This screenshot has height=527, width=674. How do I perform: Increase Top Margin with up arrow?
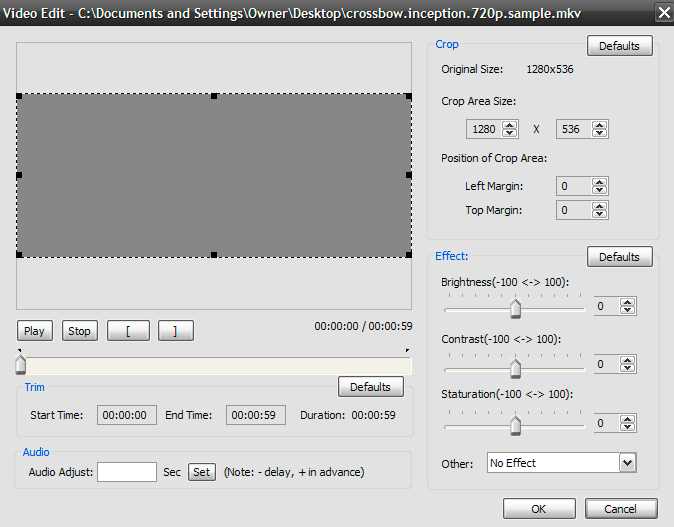pyautogui.click(x=600, y=207)
